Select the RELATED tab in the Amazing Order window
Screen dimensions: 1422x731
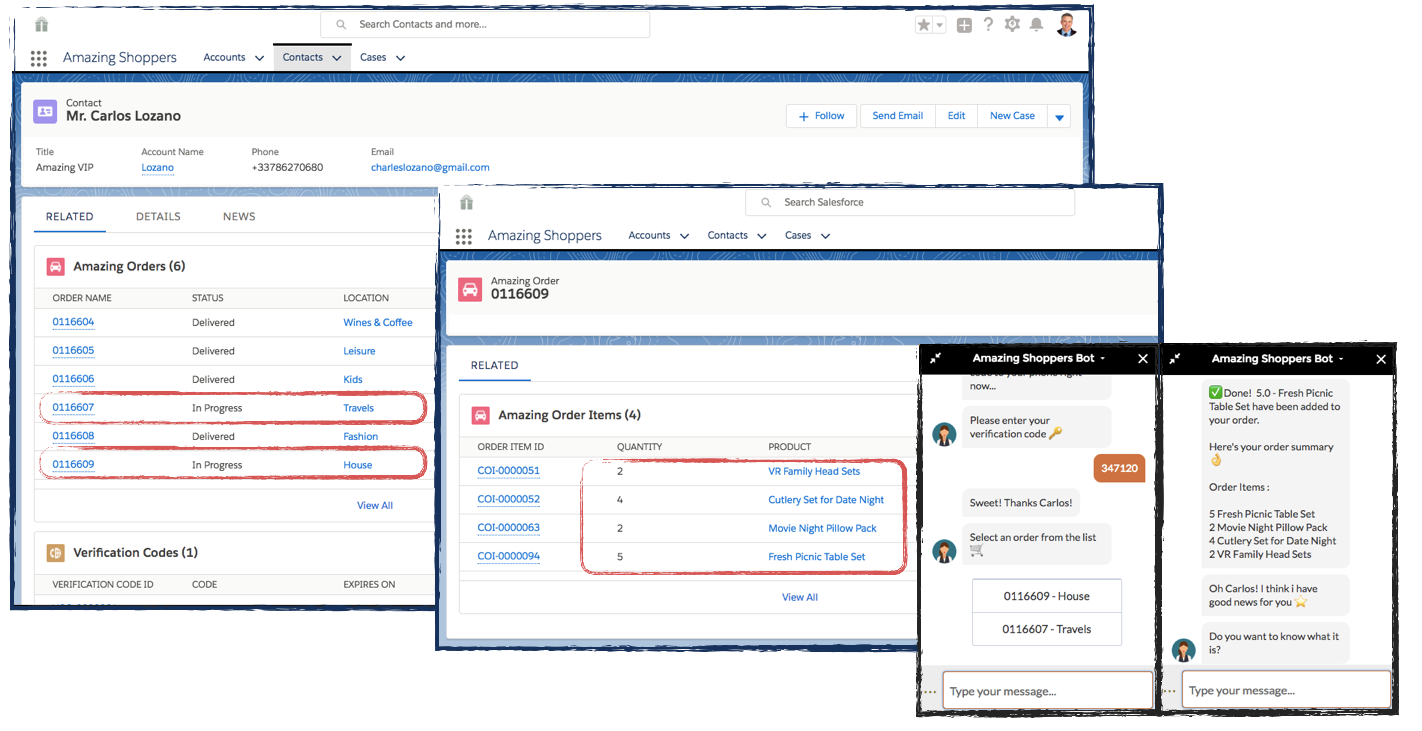[x=495, y=366]
